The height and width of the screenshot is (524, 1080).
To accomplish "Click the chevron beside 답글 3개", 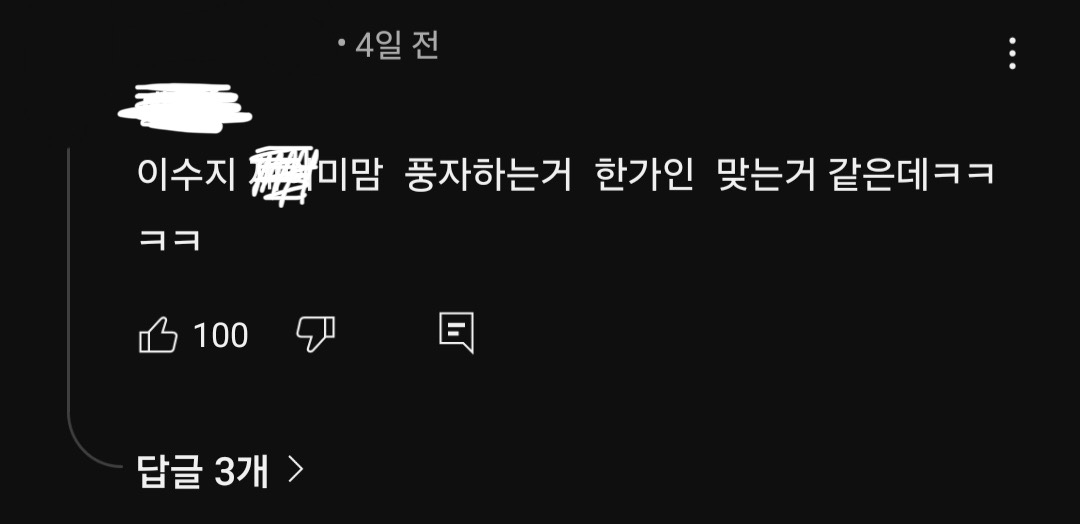I will point(295,470).
